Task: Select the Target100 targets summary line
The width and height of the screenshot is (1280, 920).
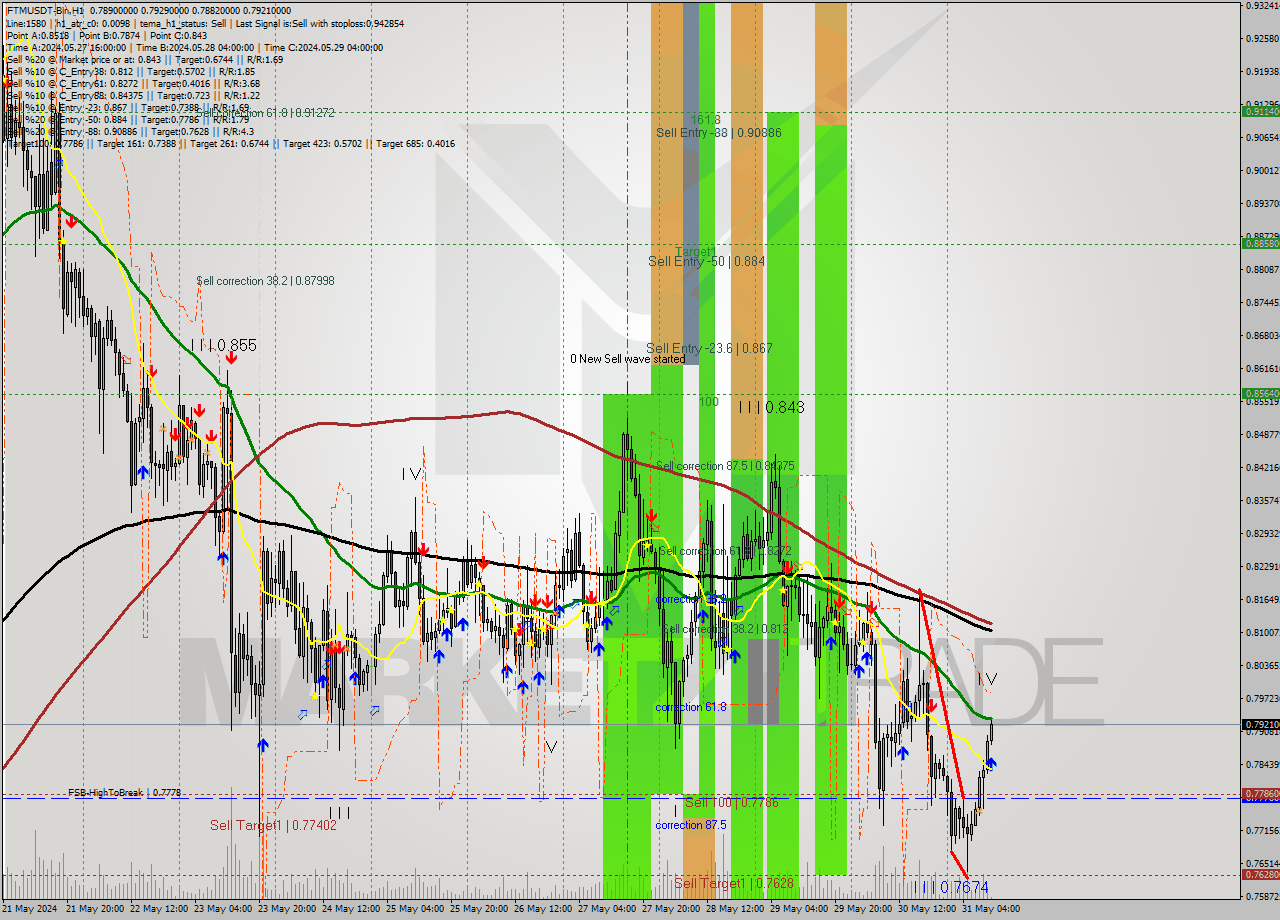Action: click(231, 144)
